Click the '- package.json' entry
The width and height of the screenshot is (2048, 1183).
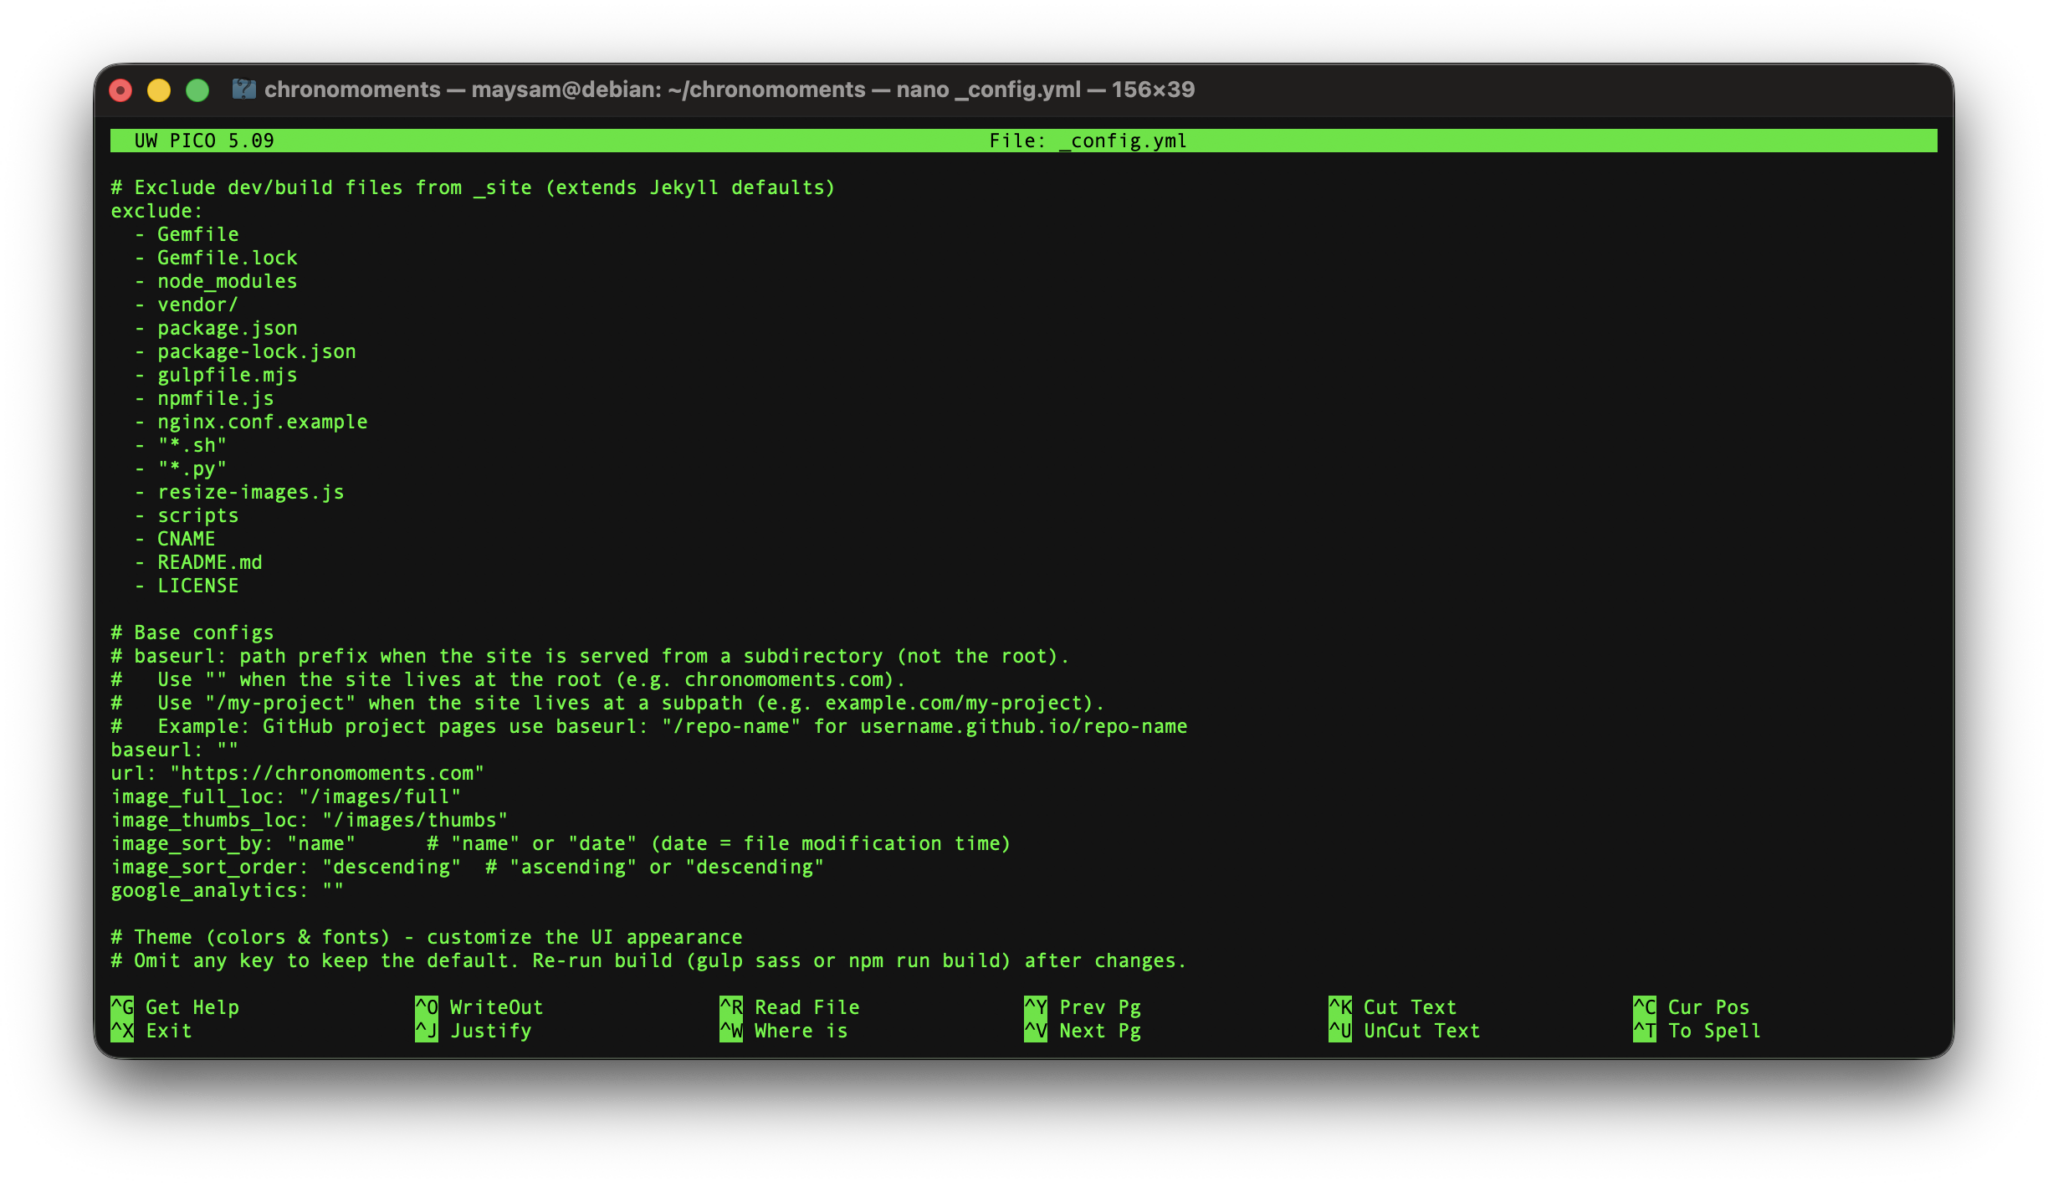pyautogui.click(x=216, y=328)
